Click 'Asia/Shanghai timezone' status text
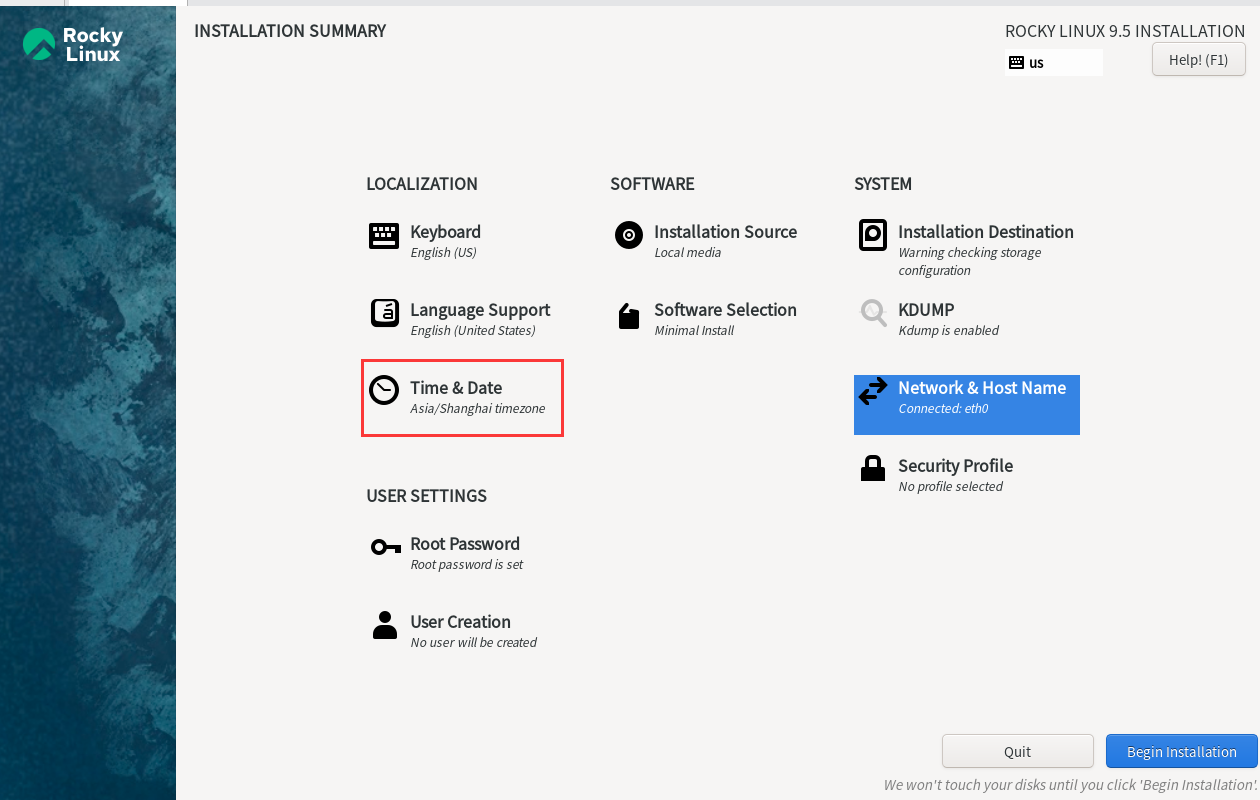This screenshot has width=1260, height=800. 478,409
